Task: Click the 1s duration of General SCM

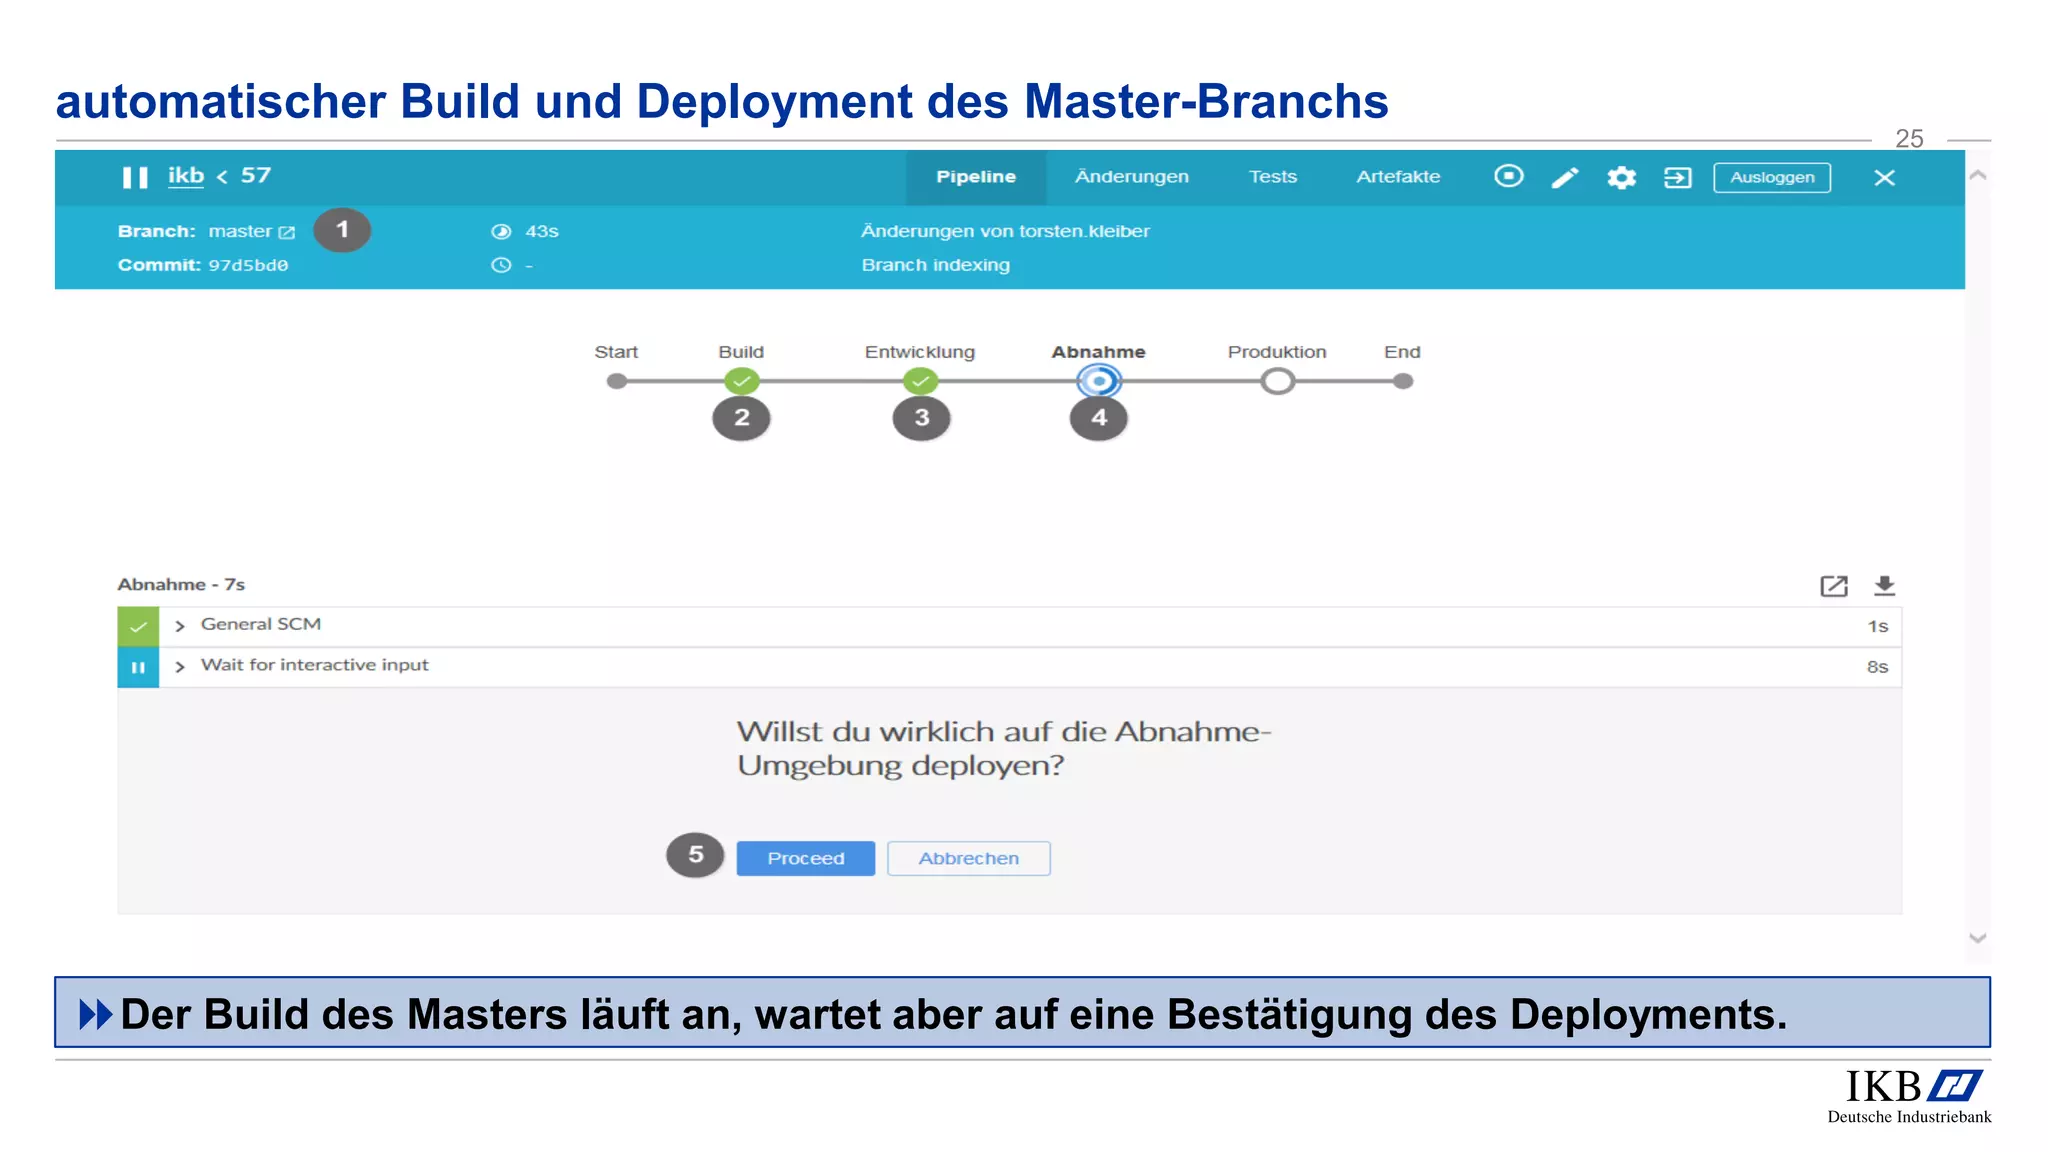Action: (x=1878, y=626)
